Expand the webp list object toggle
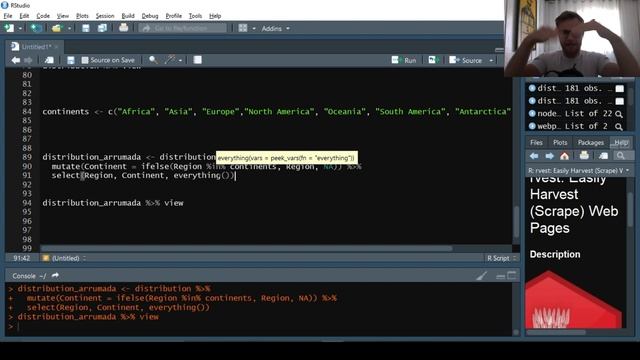Viewport: 640px width, 360px height. (532, 126)
